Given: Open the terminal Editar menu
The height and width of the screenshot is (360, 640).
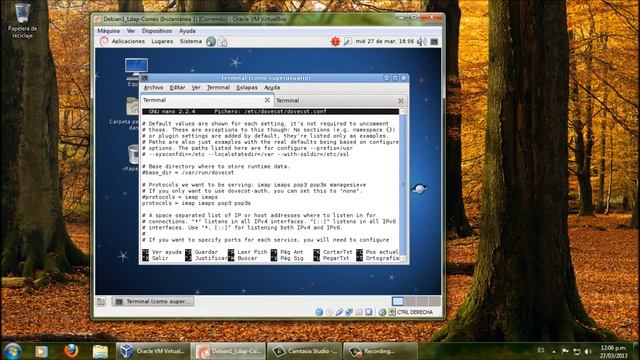Looking at the screenshot, I should tap(177, 87).
